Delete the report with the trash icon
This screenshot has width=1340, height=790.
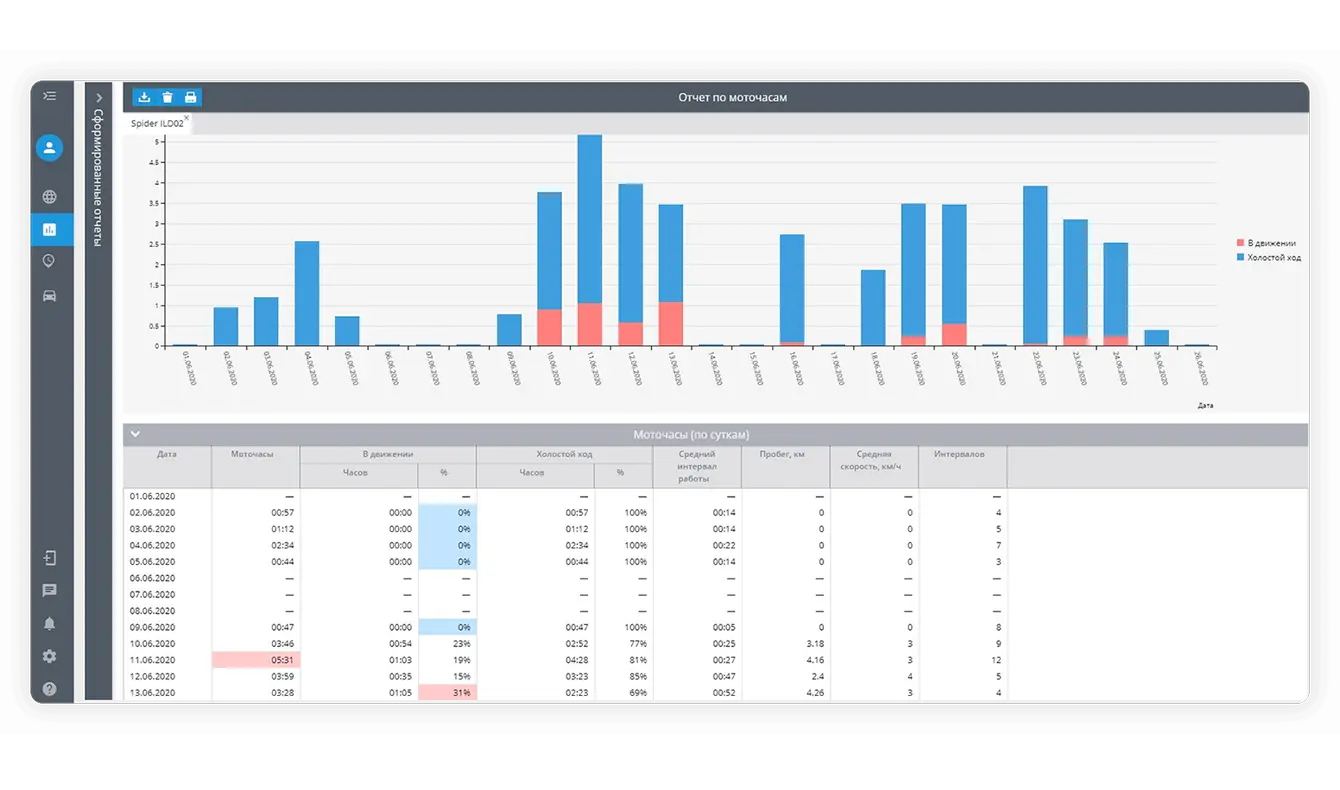coord(167,97)
